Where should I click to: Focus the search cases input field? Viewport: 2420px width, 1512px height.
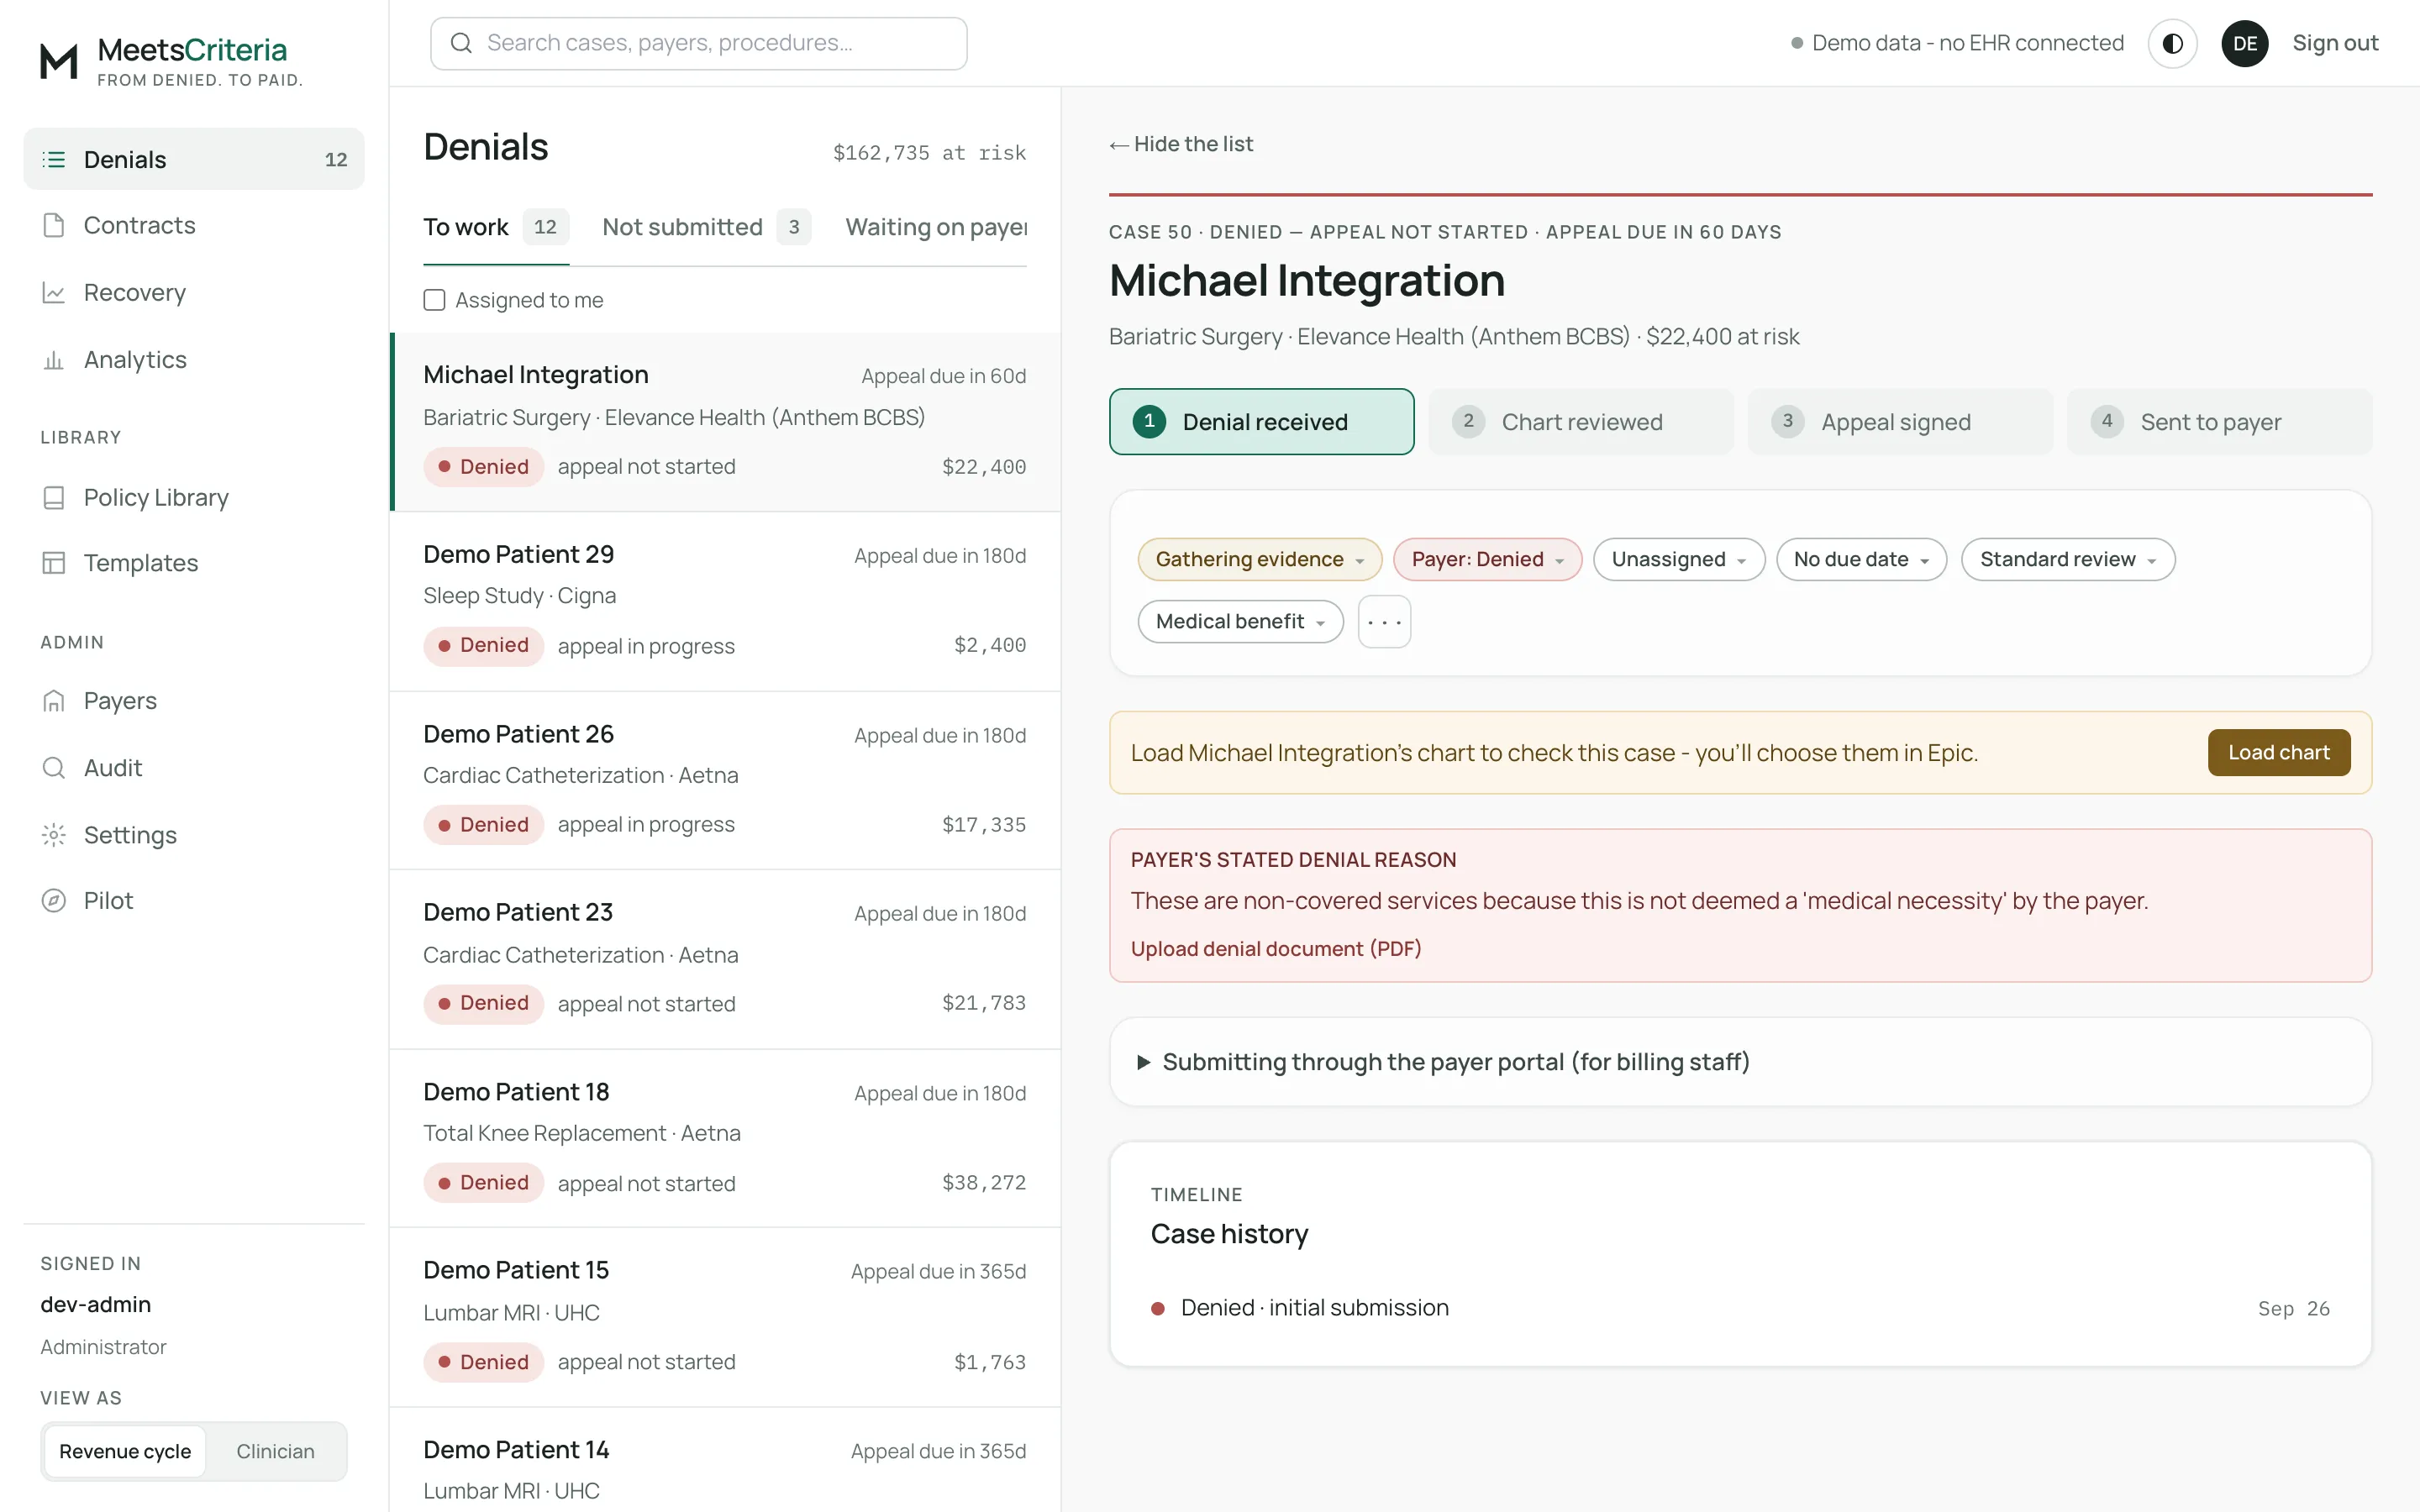699,43
